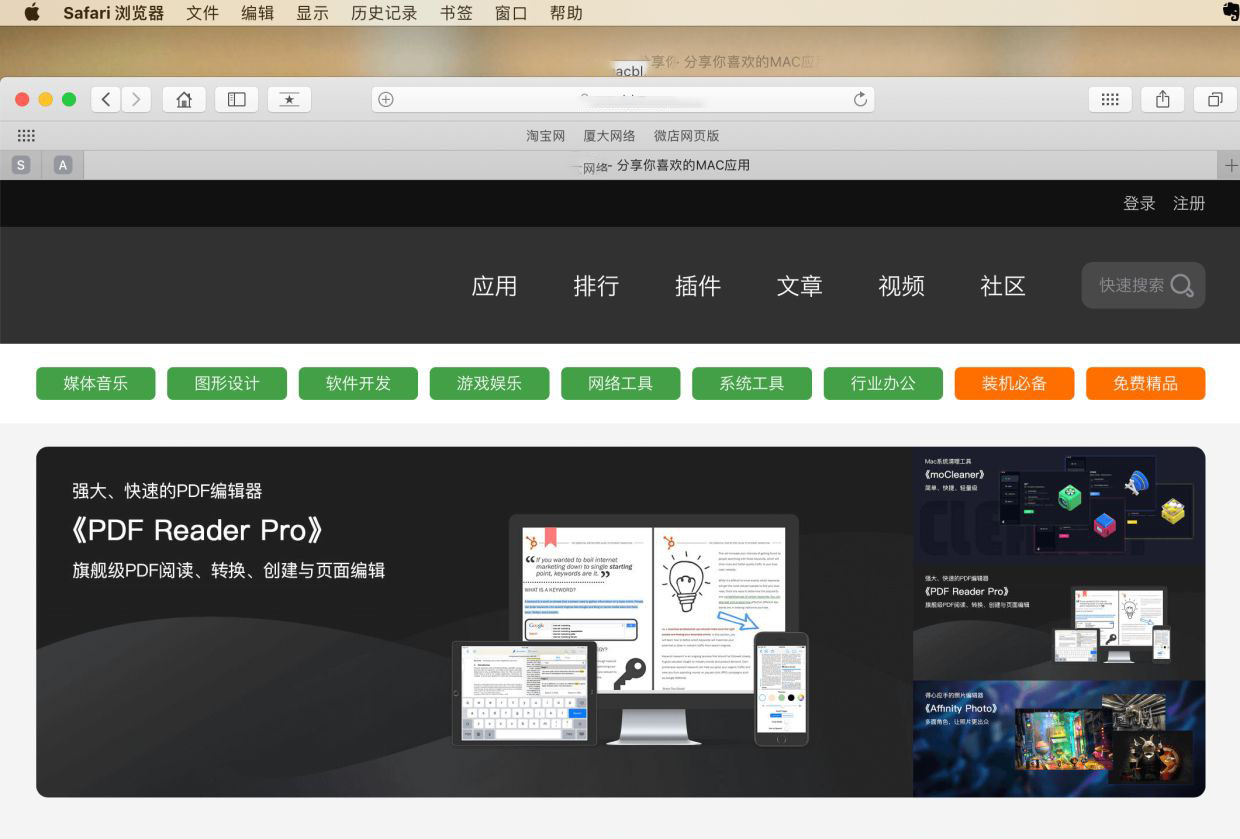Click the plus icon in address bar
This screenshot has width=1240, height=839.
386,99
